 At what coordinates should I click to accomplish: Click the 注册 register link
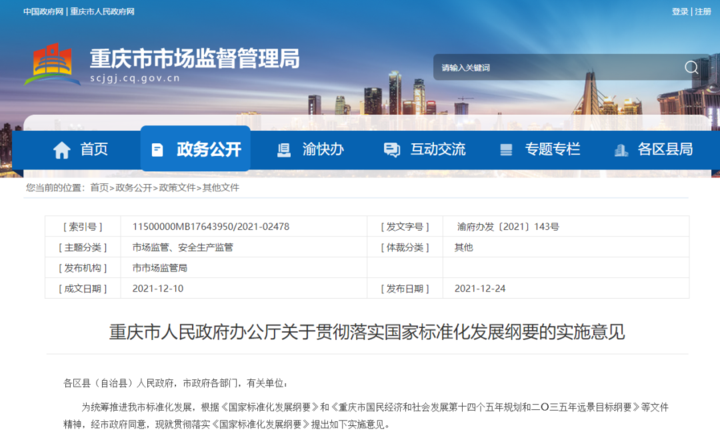(706, 11)
